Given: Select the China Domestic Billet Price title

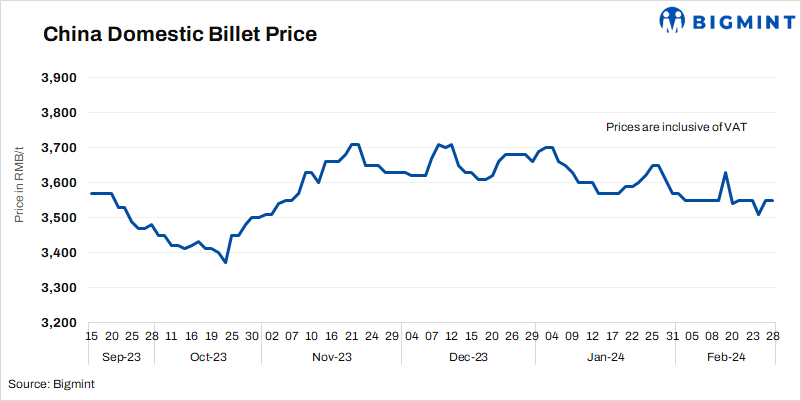Looking at the screenshot, I should click(x=179, y=35).
